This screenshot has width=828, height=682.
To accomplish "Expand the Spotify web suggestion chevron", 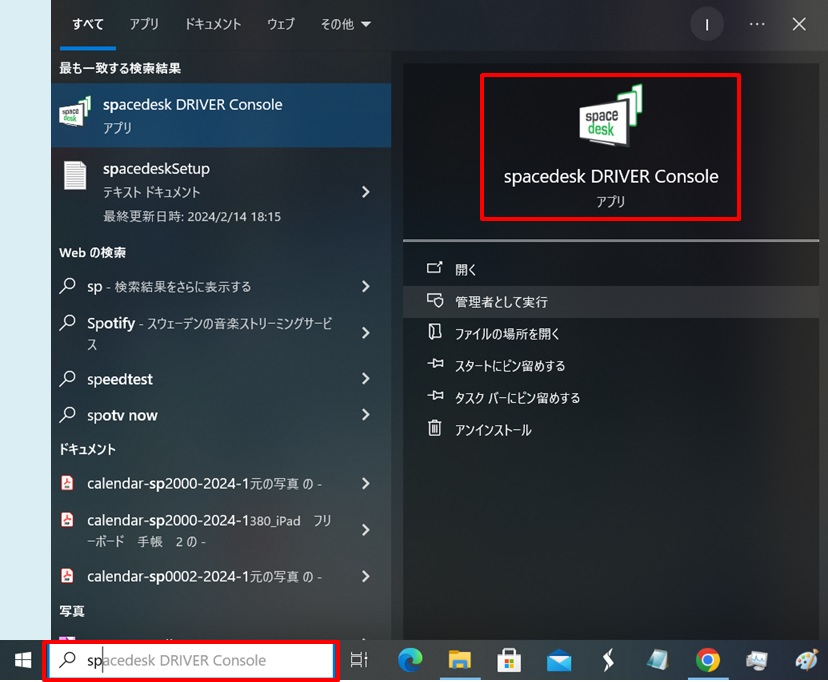I will 365,333.
